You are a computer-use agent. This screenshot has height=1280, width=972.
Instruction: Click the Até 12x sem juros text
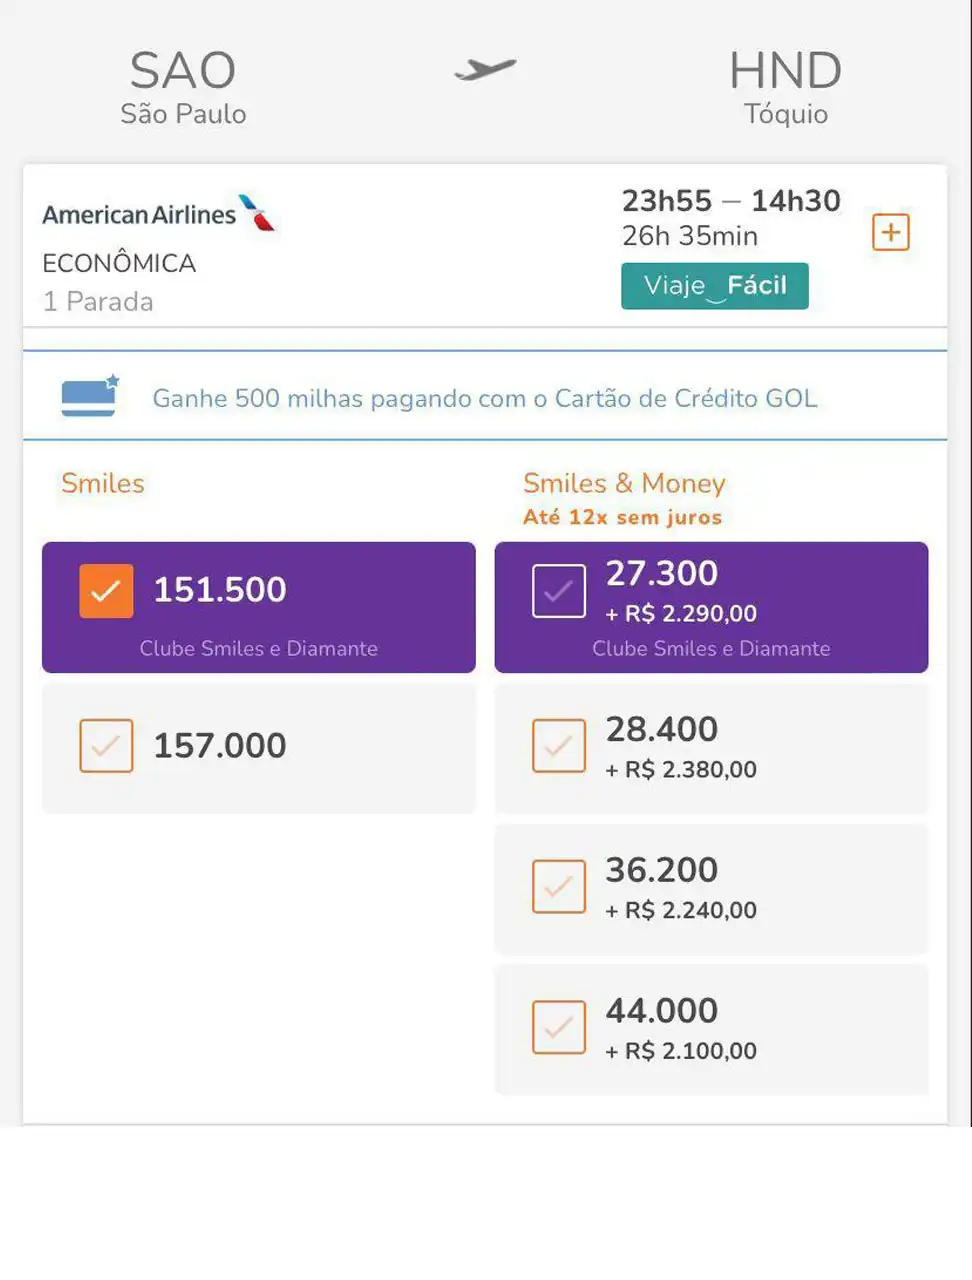622,517
